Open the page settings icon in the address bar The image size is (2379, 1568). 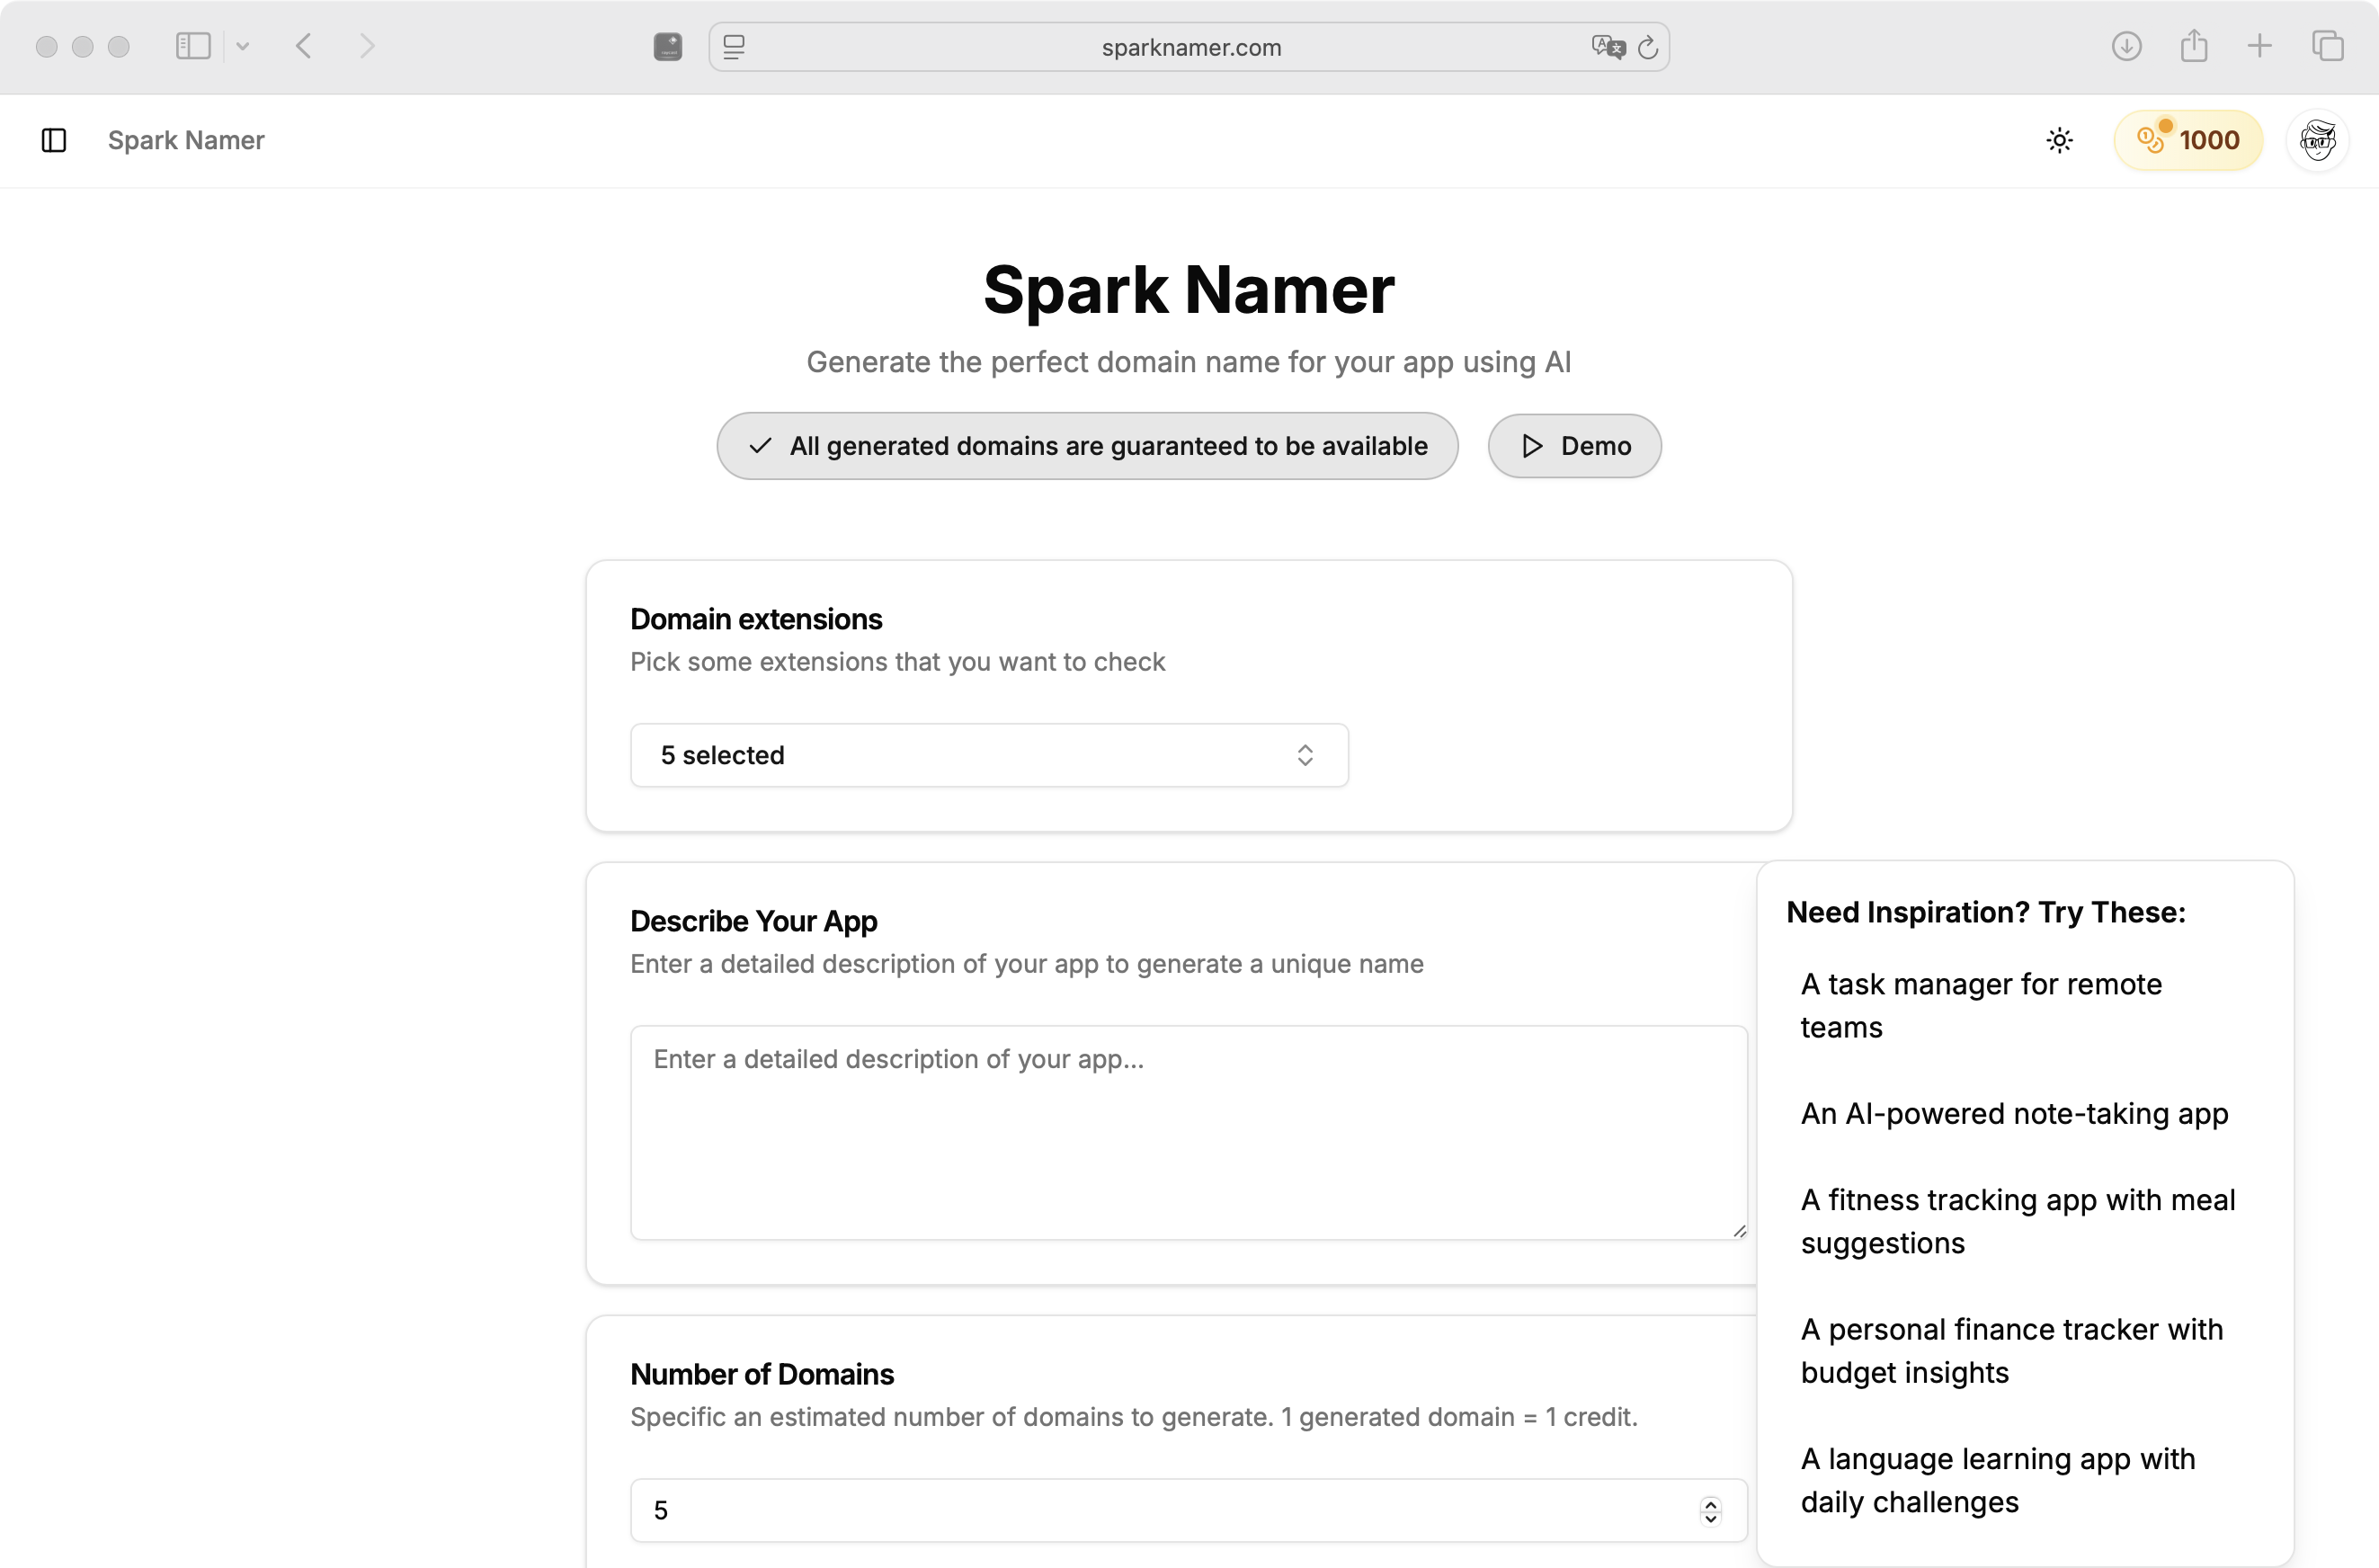(735, 47)
